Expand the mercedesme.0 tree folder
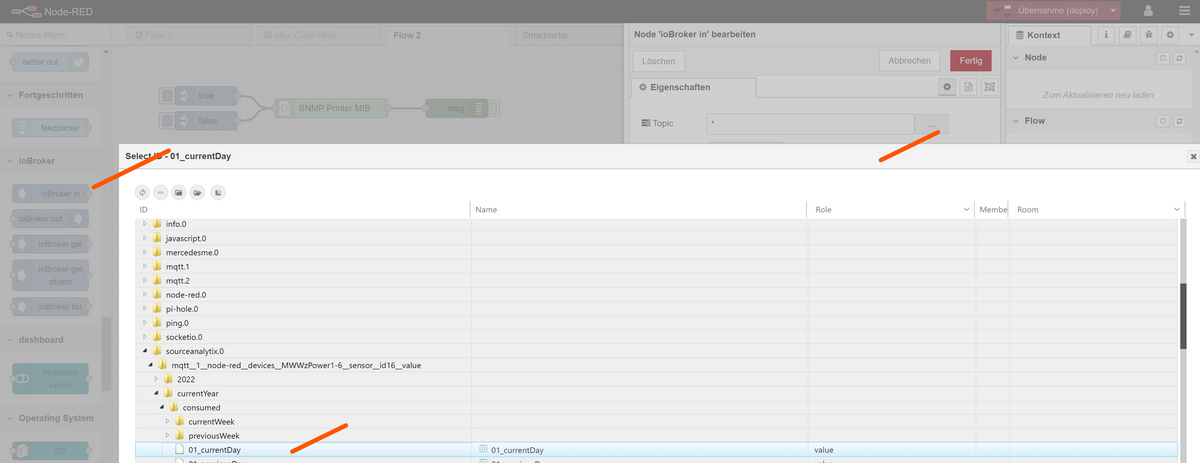This screenshot has width=1200, height=463. 145,252
